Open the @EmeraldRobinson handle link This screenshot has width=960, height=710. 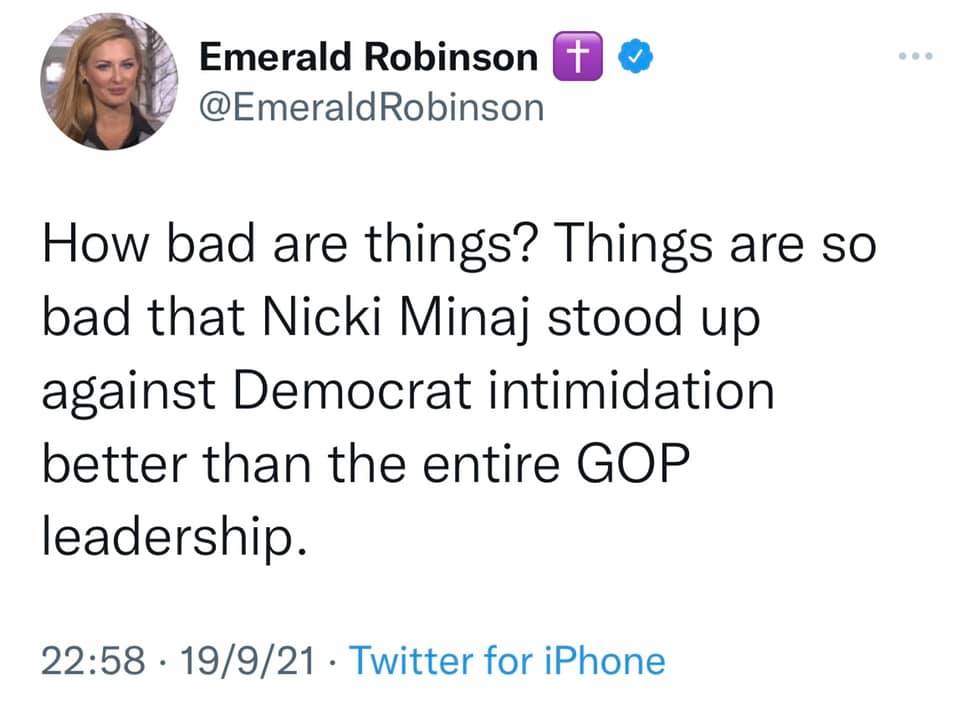tap(373, 105)
